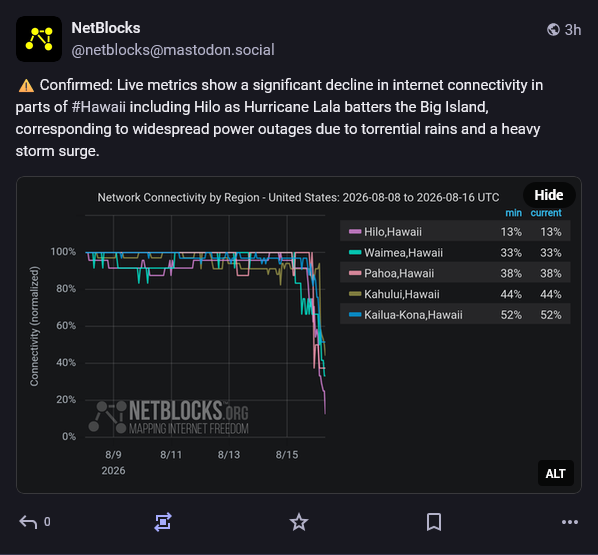598x555 pixels.
Task: Open the more options ellipsis menu
Action: click(570, 522)
